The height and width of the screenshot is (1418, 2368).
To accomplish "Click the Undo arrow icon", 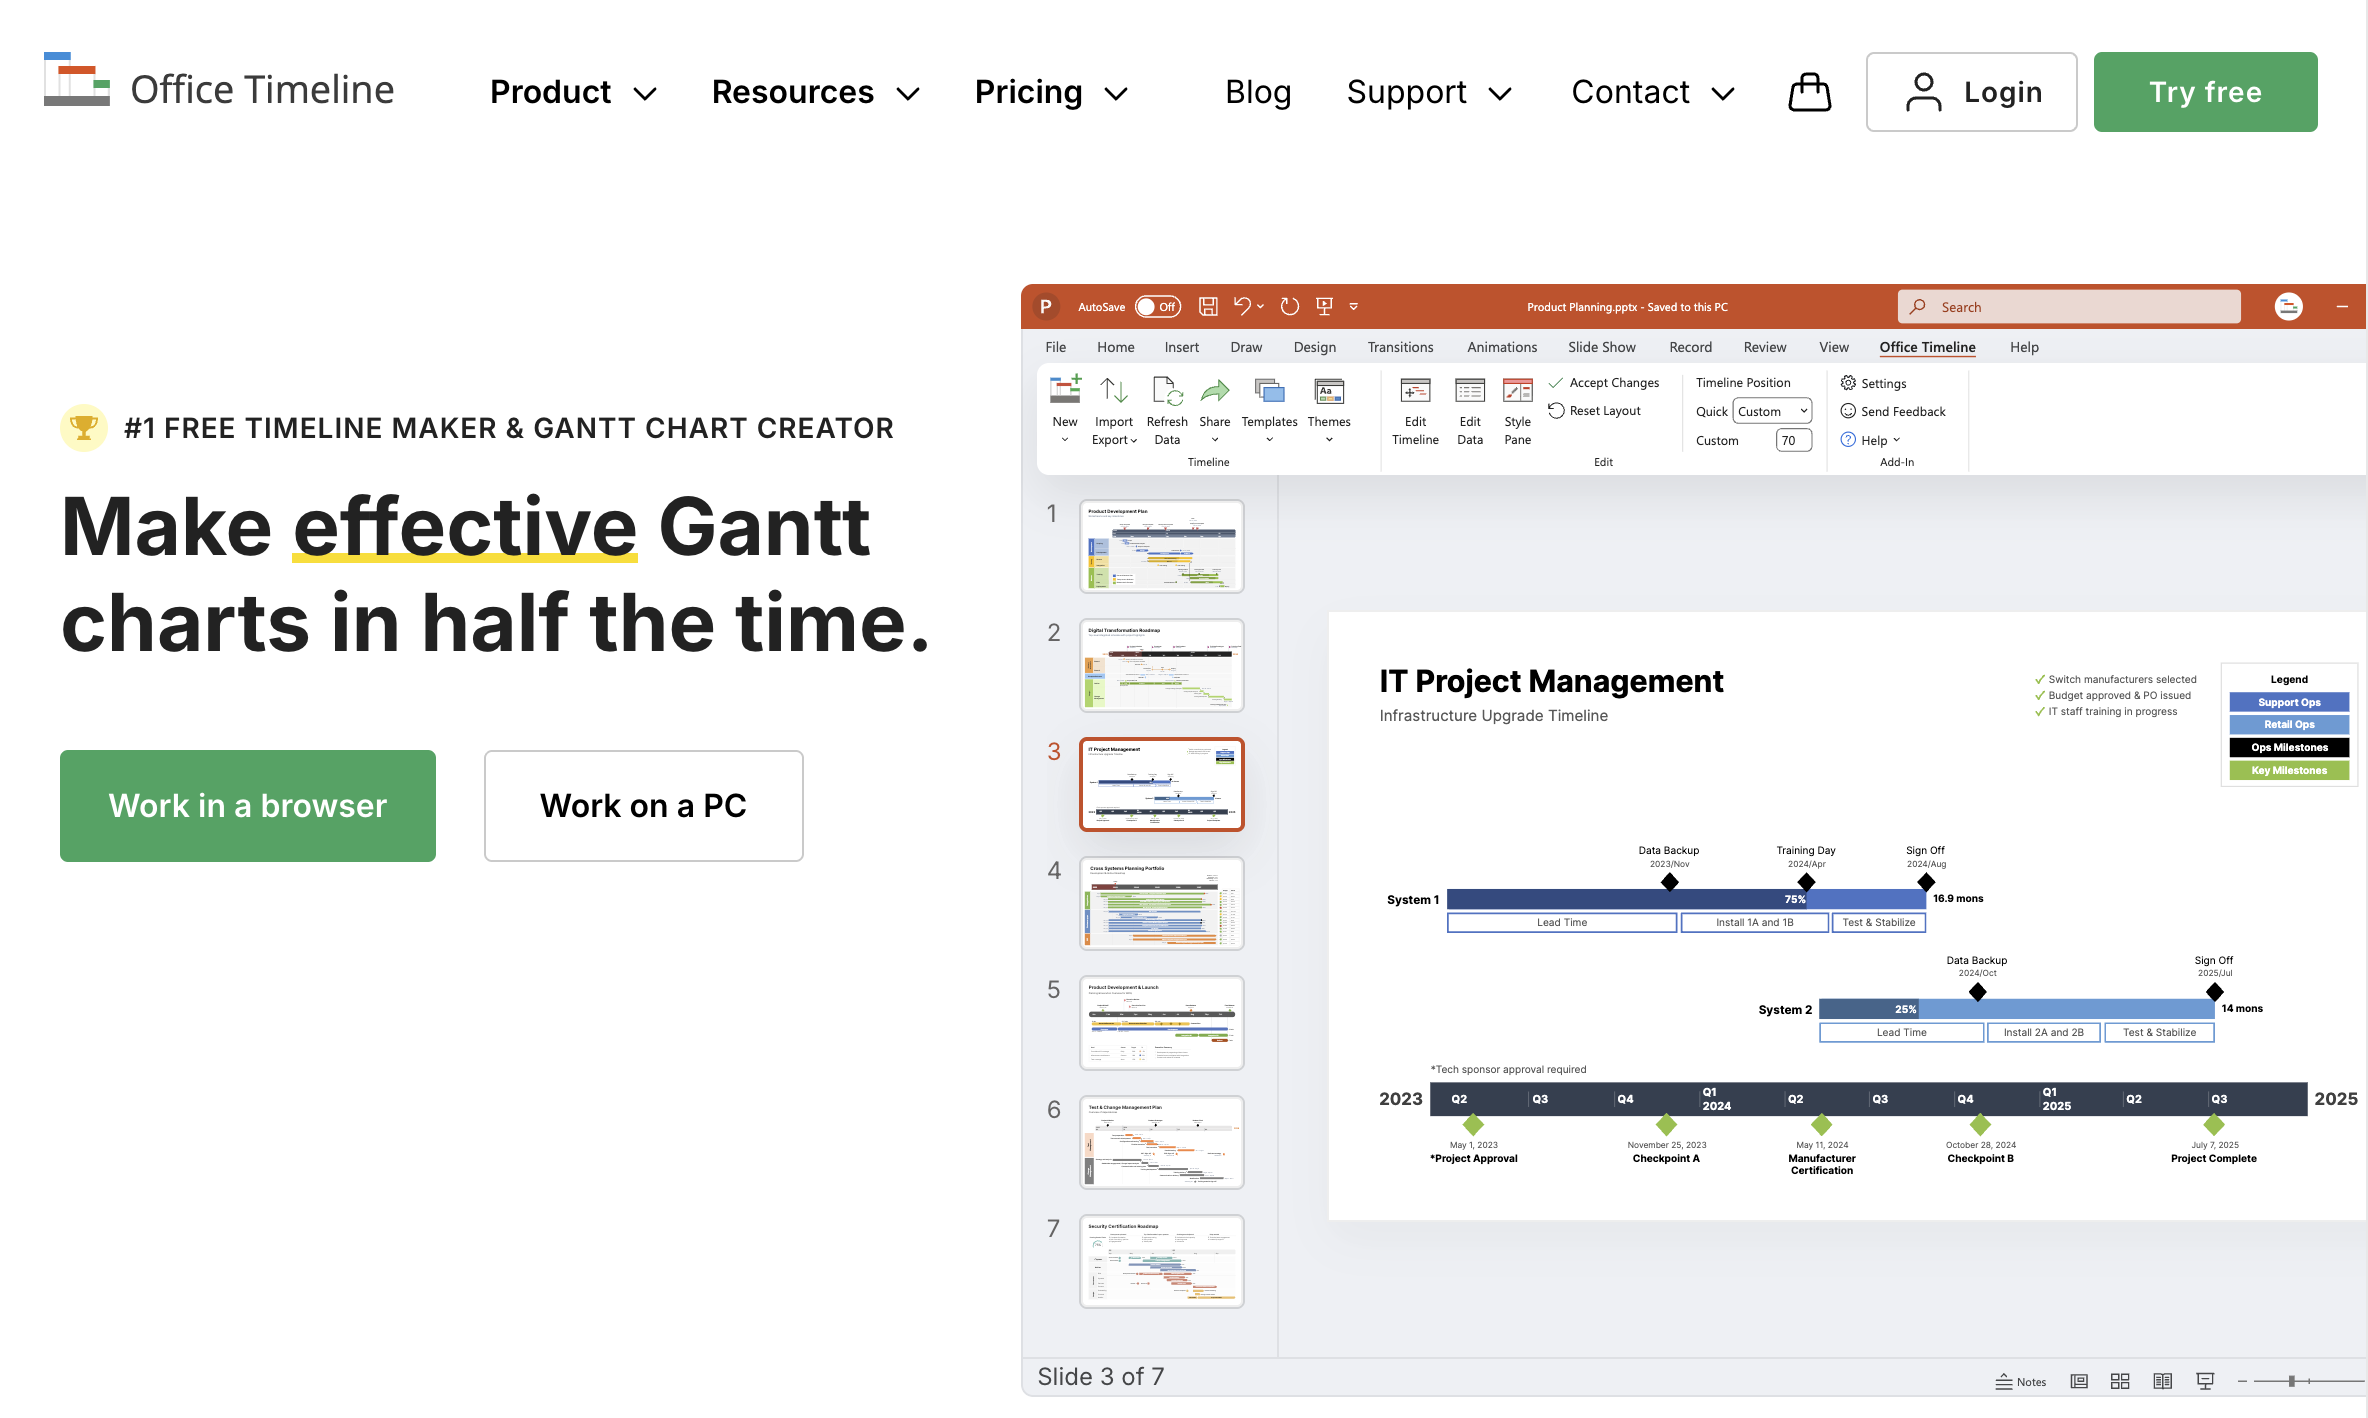I will coord(1242,307).
